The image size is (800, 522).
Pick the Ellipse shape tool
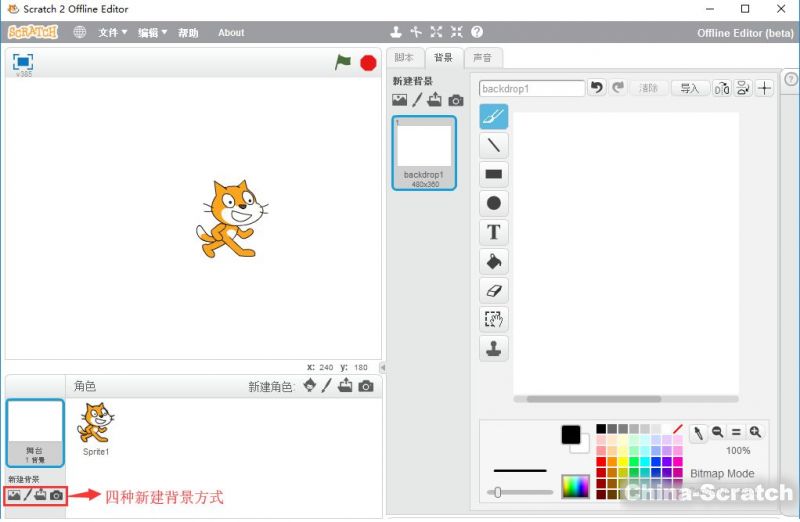pyautogui.click(x=494, y=204)
